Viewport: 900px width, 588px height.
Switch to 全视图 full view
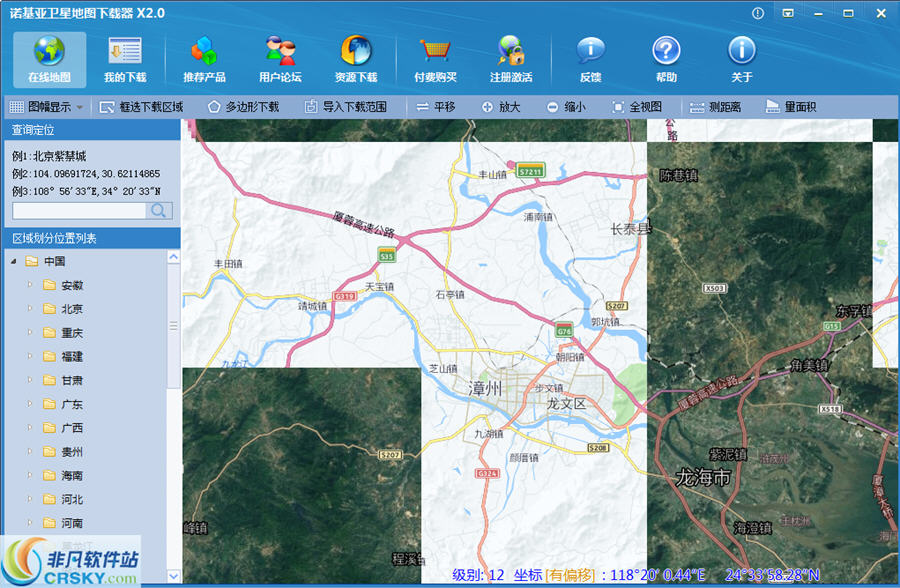pyautogui.click(x=637, y=107)
